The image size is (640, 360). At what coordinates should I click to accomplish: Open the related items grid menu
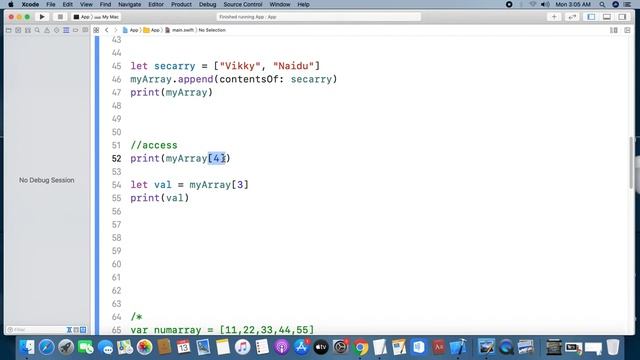click(x=96, y=30)
